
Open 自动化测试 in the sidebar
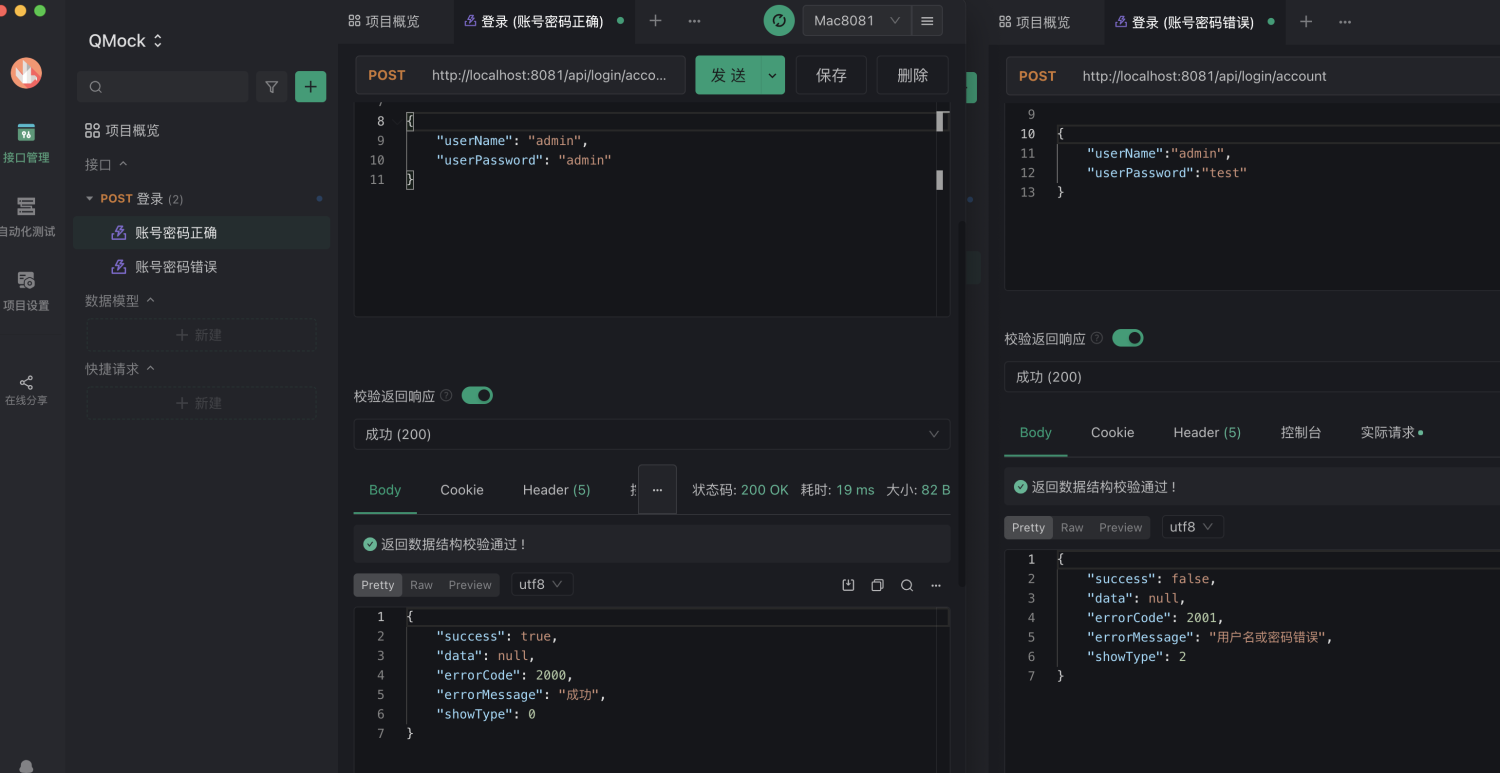coord(26,217)
